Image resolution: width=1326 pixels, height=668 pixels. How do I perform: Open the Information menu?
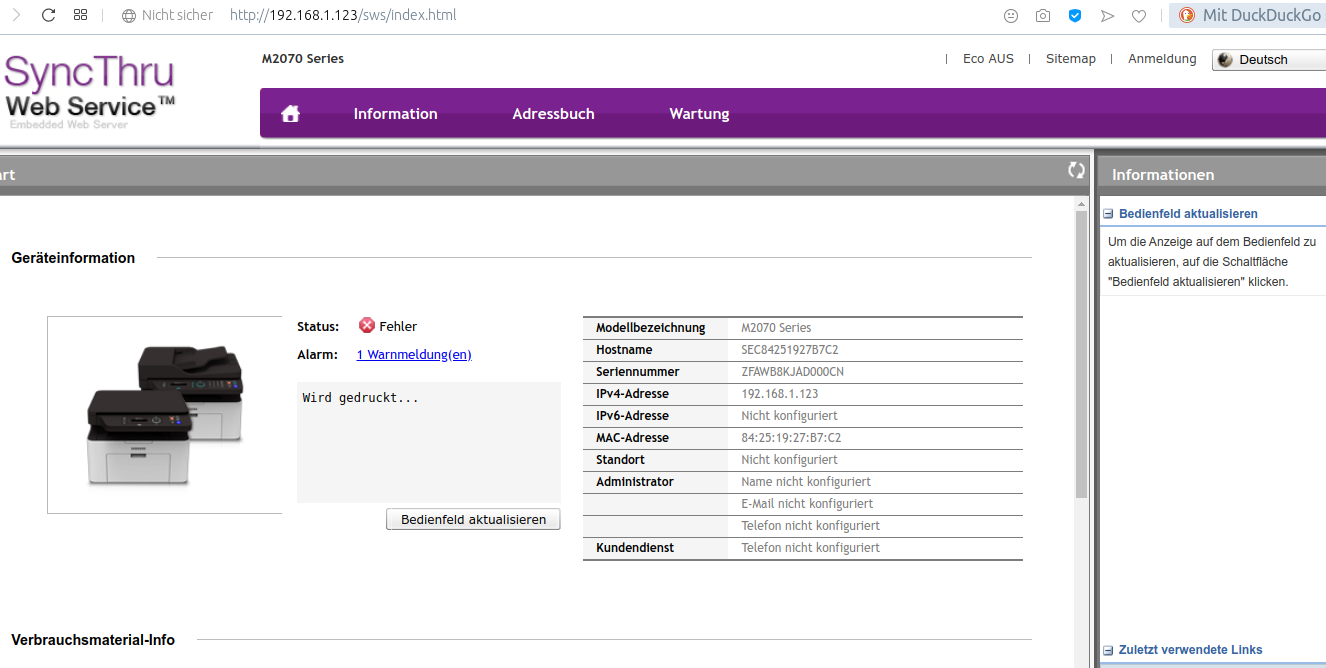coord(395,113)
